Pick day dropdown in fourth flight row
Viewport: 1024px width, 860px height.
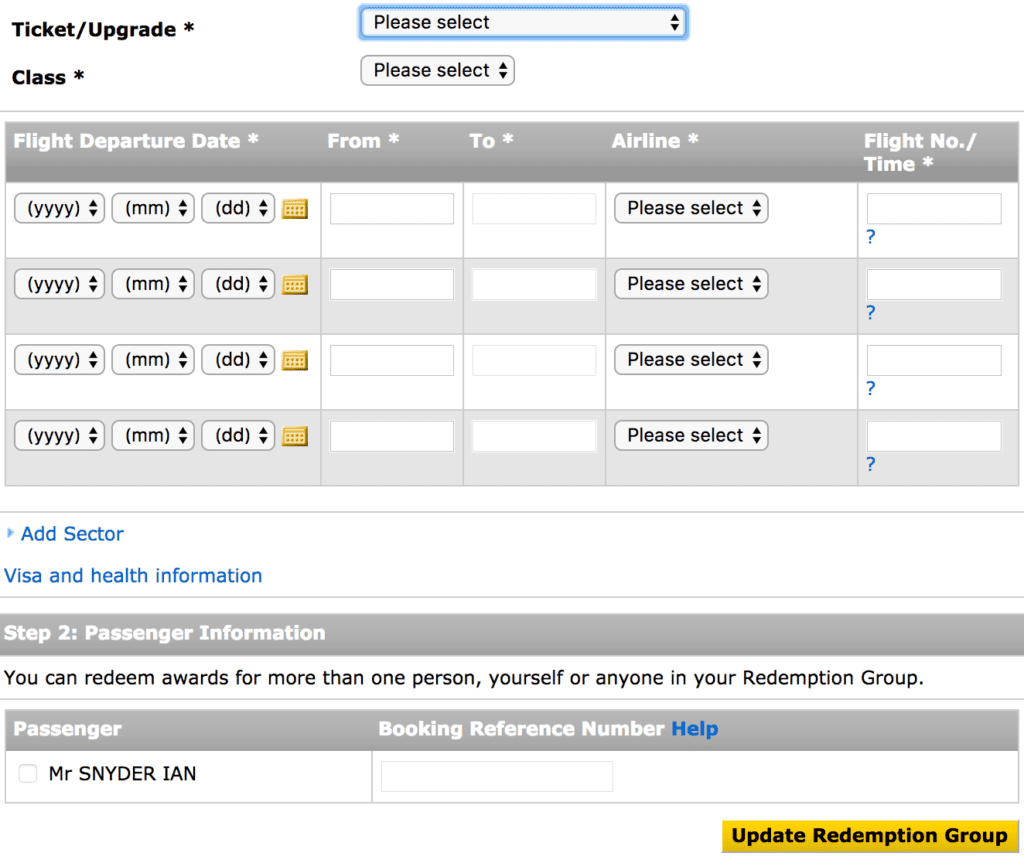238,436
